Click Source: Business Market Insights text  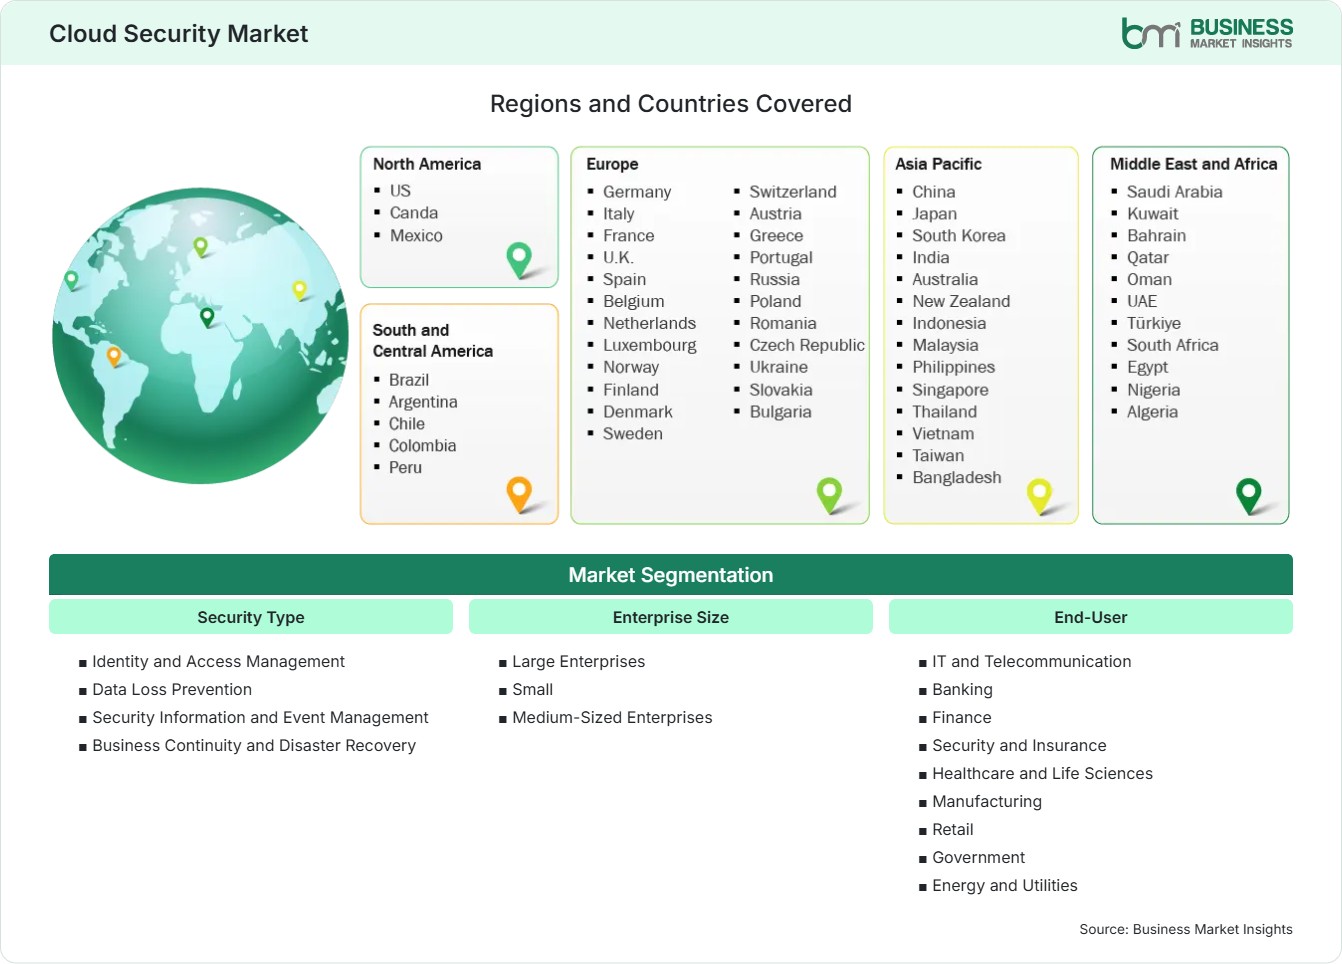(1186, 929)
